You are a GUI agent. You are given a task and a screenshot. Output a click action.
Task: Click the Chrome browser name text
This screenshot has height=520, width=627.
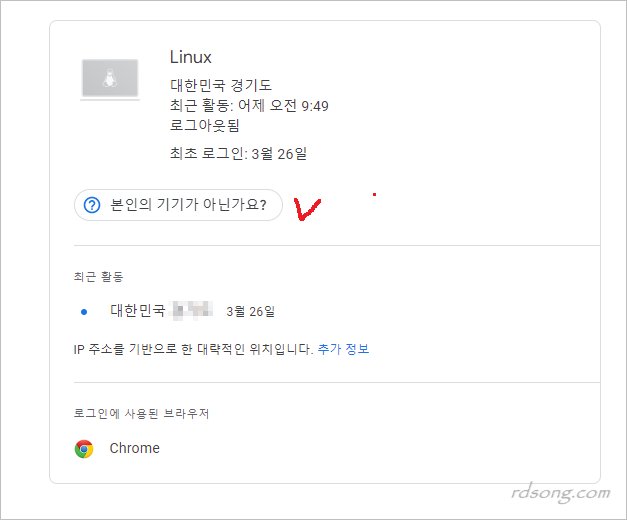[x=134, y=448]
